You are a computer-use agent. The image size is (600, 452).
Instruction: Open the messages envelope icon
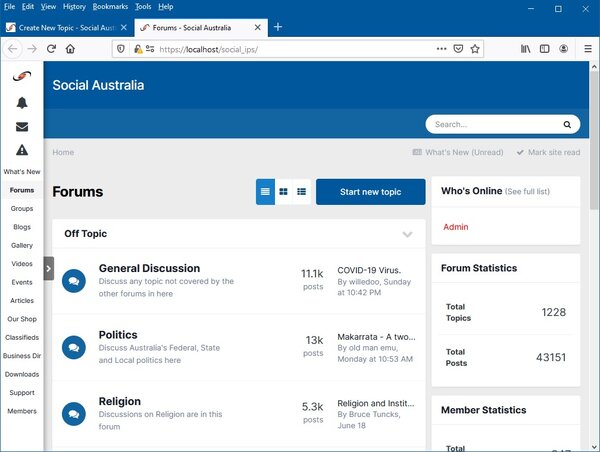pos(21,126)
